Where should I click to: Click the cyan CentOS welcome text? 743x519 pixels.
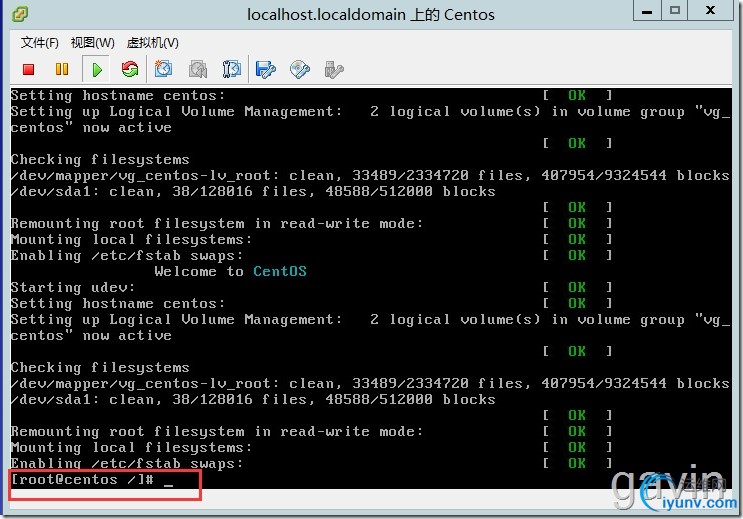point(280,271)
